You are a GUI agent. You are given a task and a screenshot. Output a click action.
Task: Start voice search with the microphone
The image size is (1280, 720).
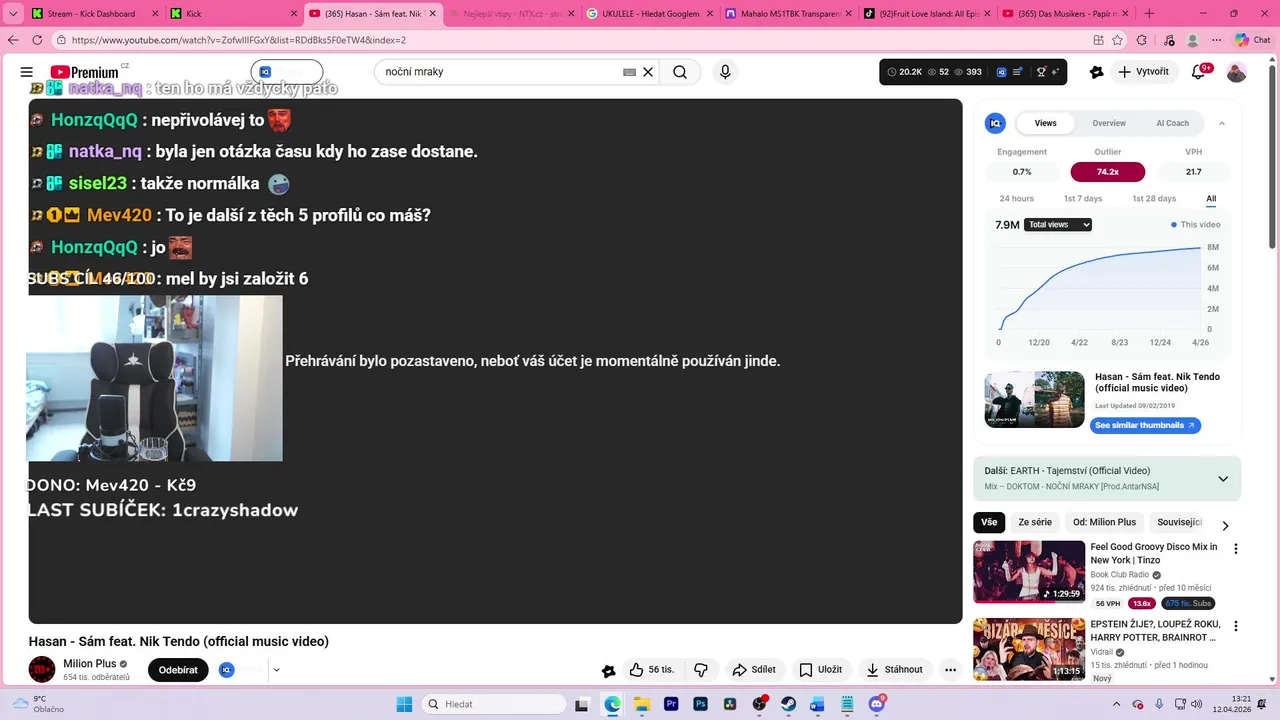click(x=725, y=72)
